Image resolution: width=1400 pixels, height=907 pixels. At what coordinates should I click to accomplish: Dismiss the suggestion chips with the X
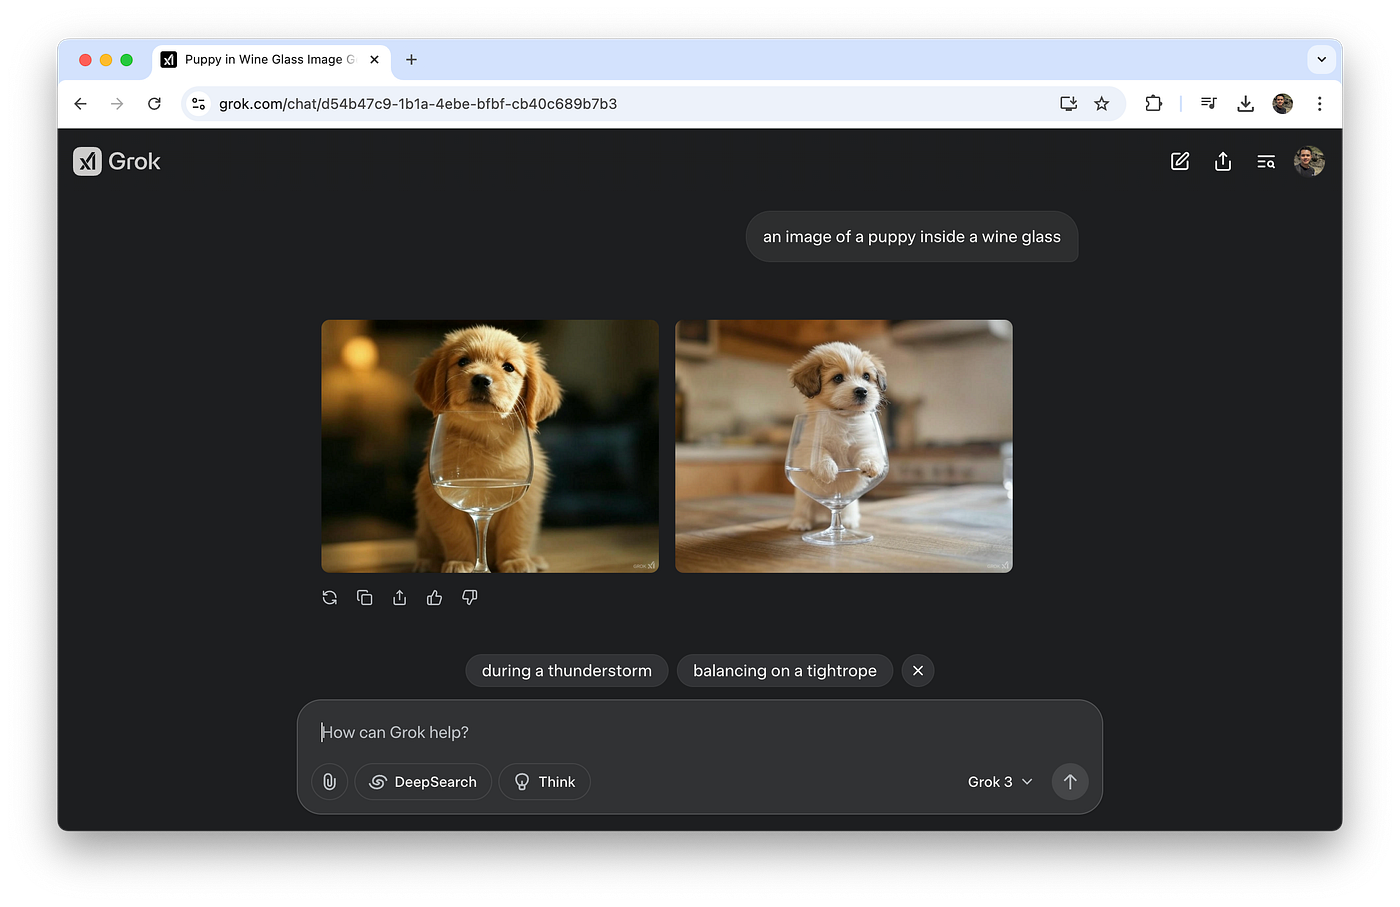point(917,670)
